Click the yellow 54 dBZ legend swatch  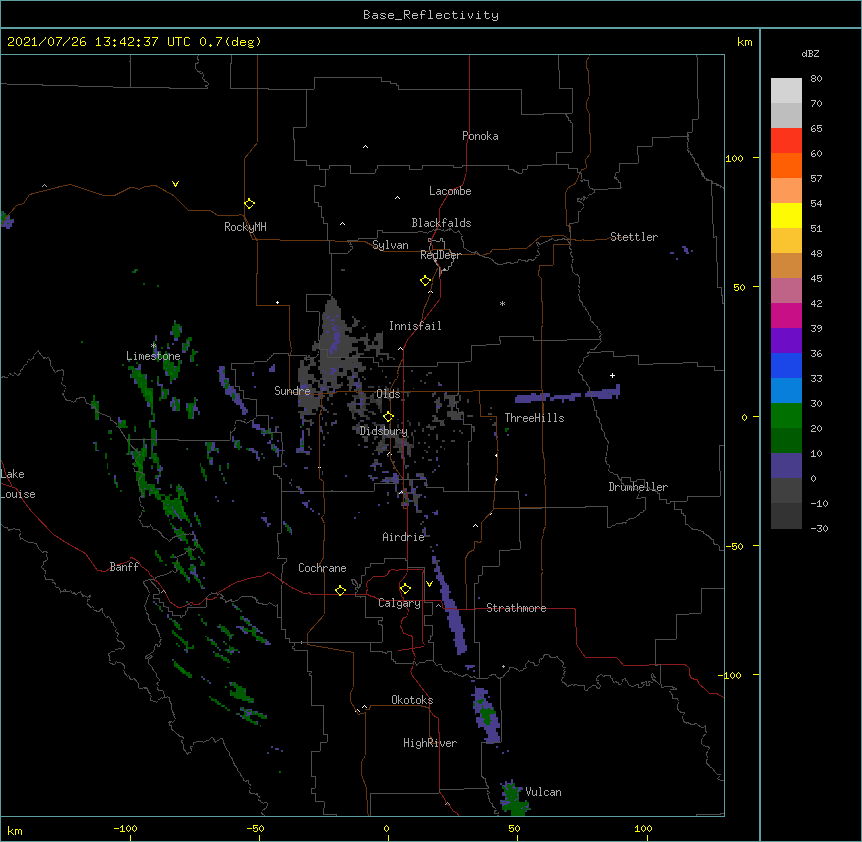(x=786, y=215)
